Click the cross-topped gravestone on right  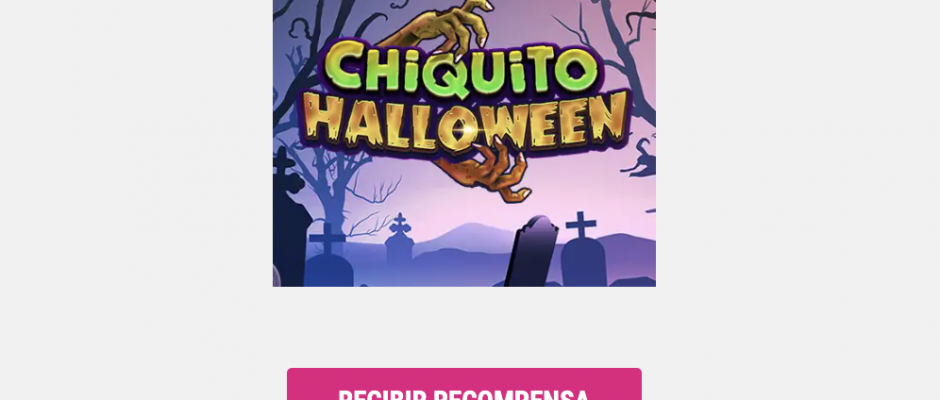pos(583,248)
